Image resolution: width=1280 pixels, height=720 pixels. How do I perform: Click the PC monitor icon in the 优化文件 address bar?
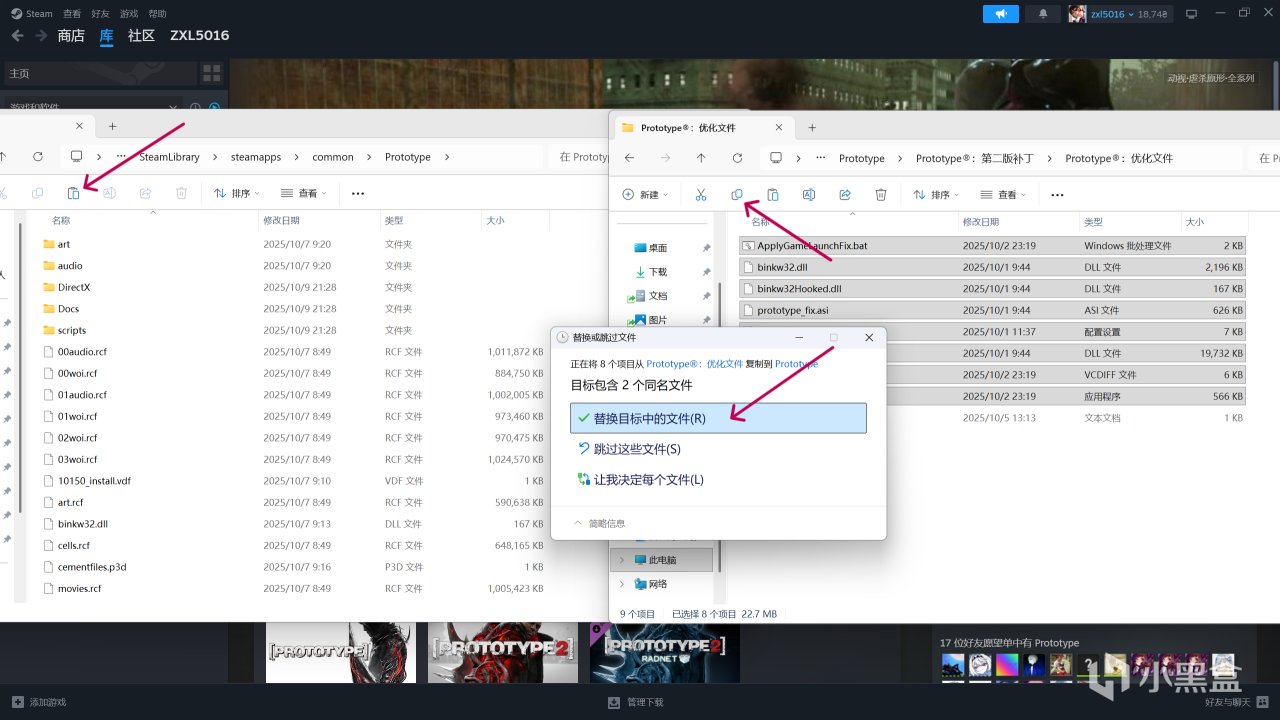[776, 158]
